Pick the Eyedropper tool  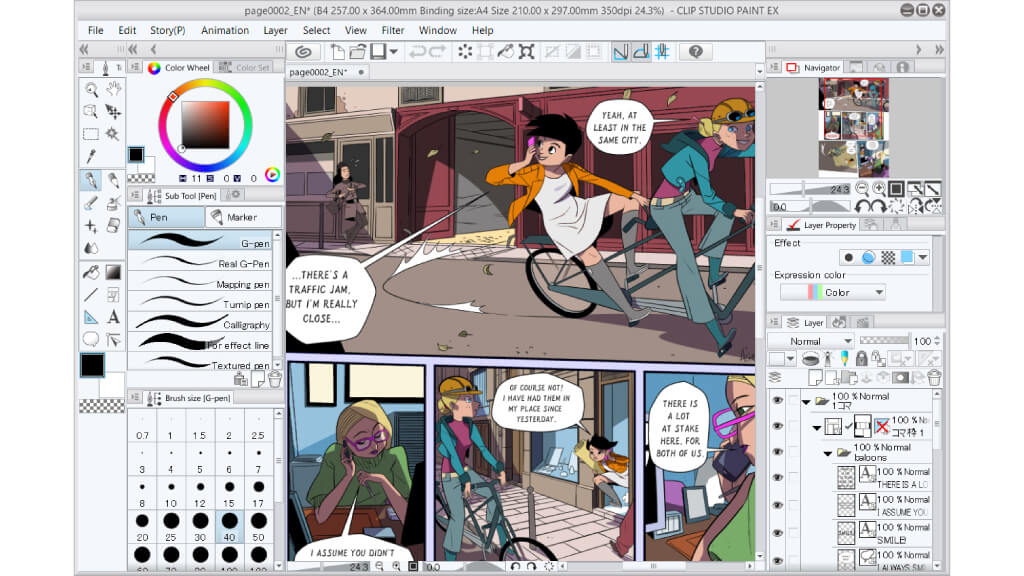tap(91, 156)
